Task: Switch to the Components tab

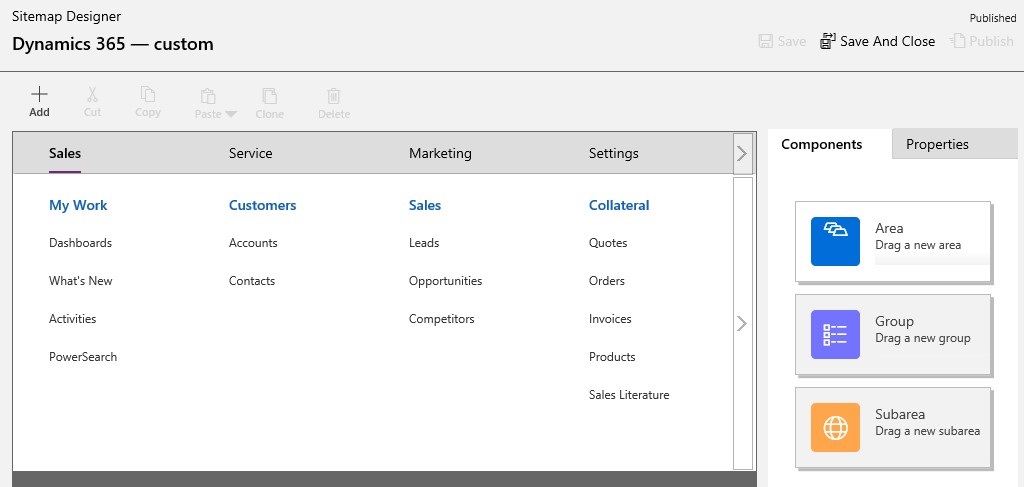Action: pyautogui.click(x=822, y=144)
